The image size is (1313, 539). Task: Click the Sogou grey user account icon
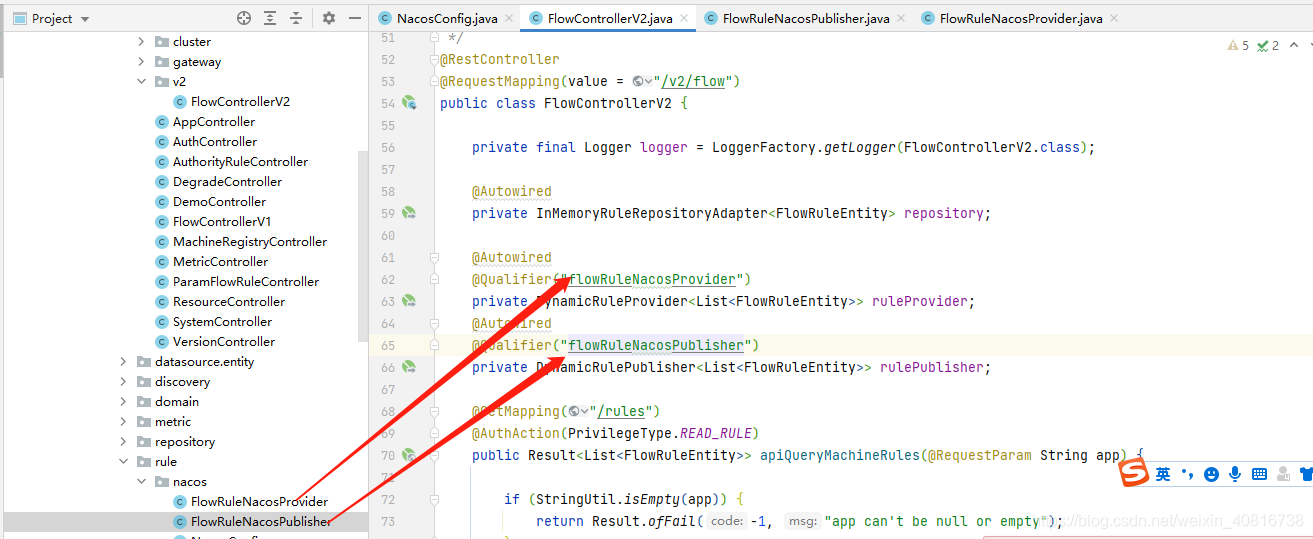pos(1284,474)
